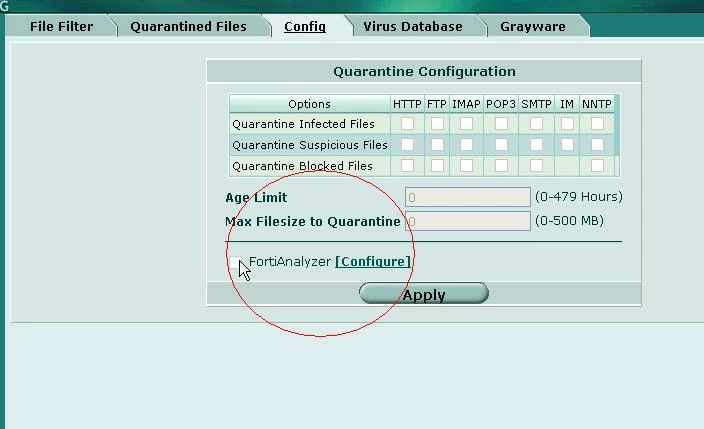Tick Quarantine Suspicious Files for NNTP
This screenshot has width=704, height=429.
[x=598, y=145]
